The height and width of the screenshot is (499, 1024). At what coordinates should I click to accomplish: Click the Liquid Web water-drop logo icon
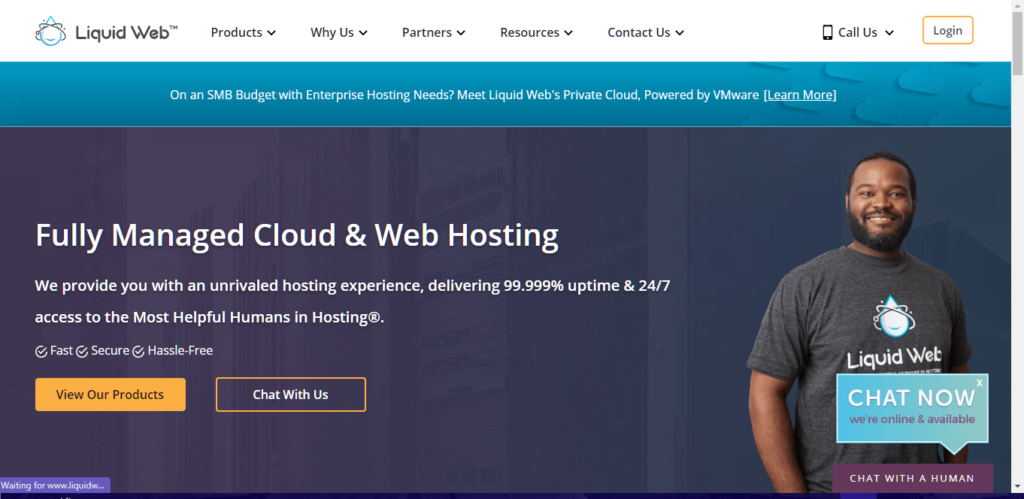coord(50,31)
